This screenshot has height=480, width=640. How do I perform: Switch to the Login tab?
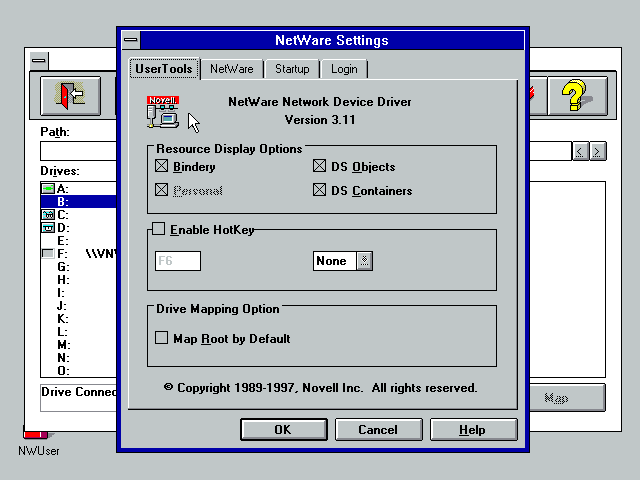tap(344, 69)
